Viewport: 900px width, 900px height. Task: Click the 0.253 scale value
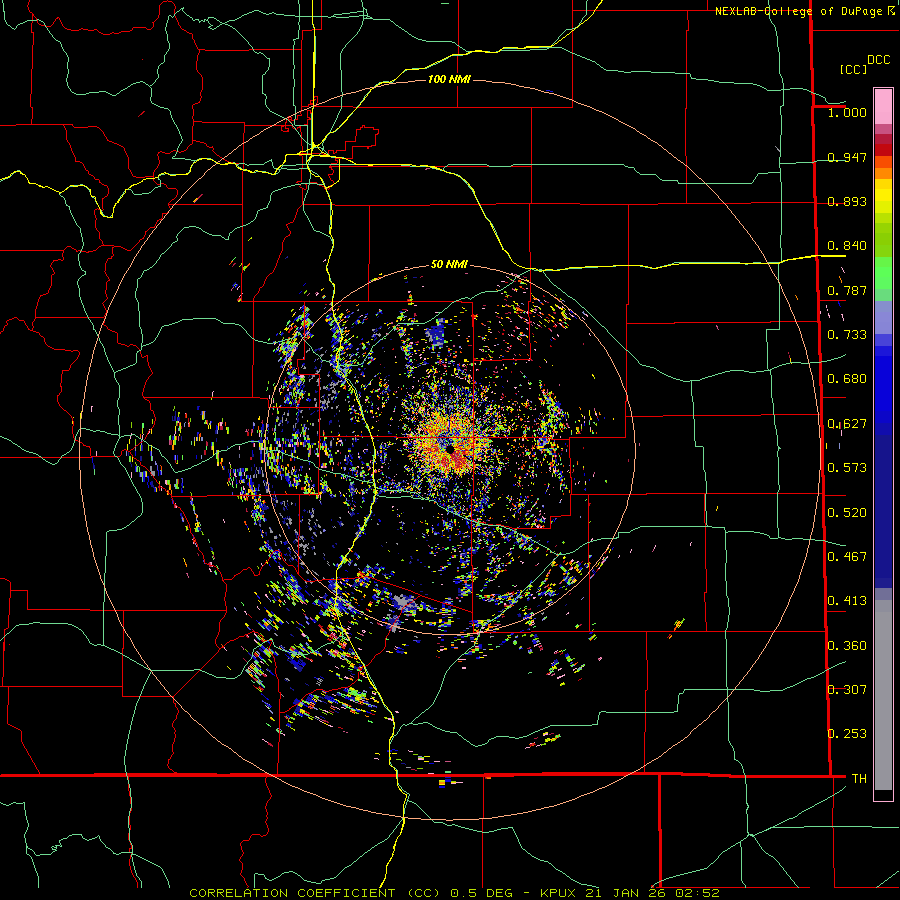click(x=847, y=734)
